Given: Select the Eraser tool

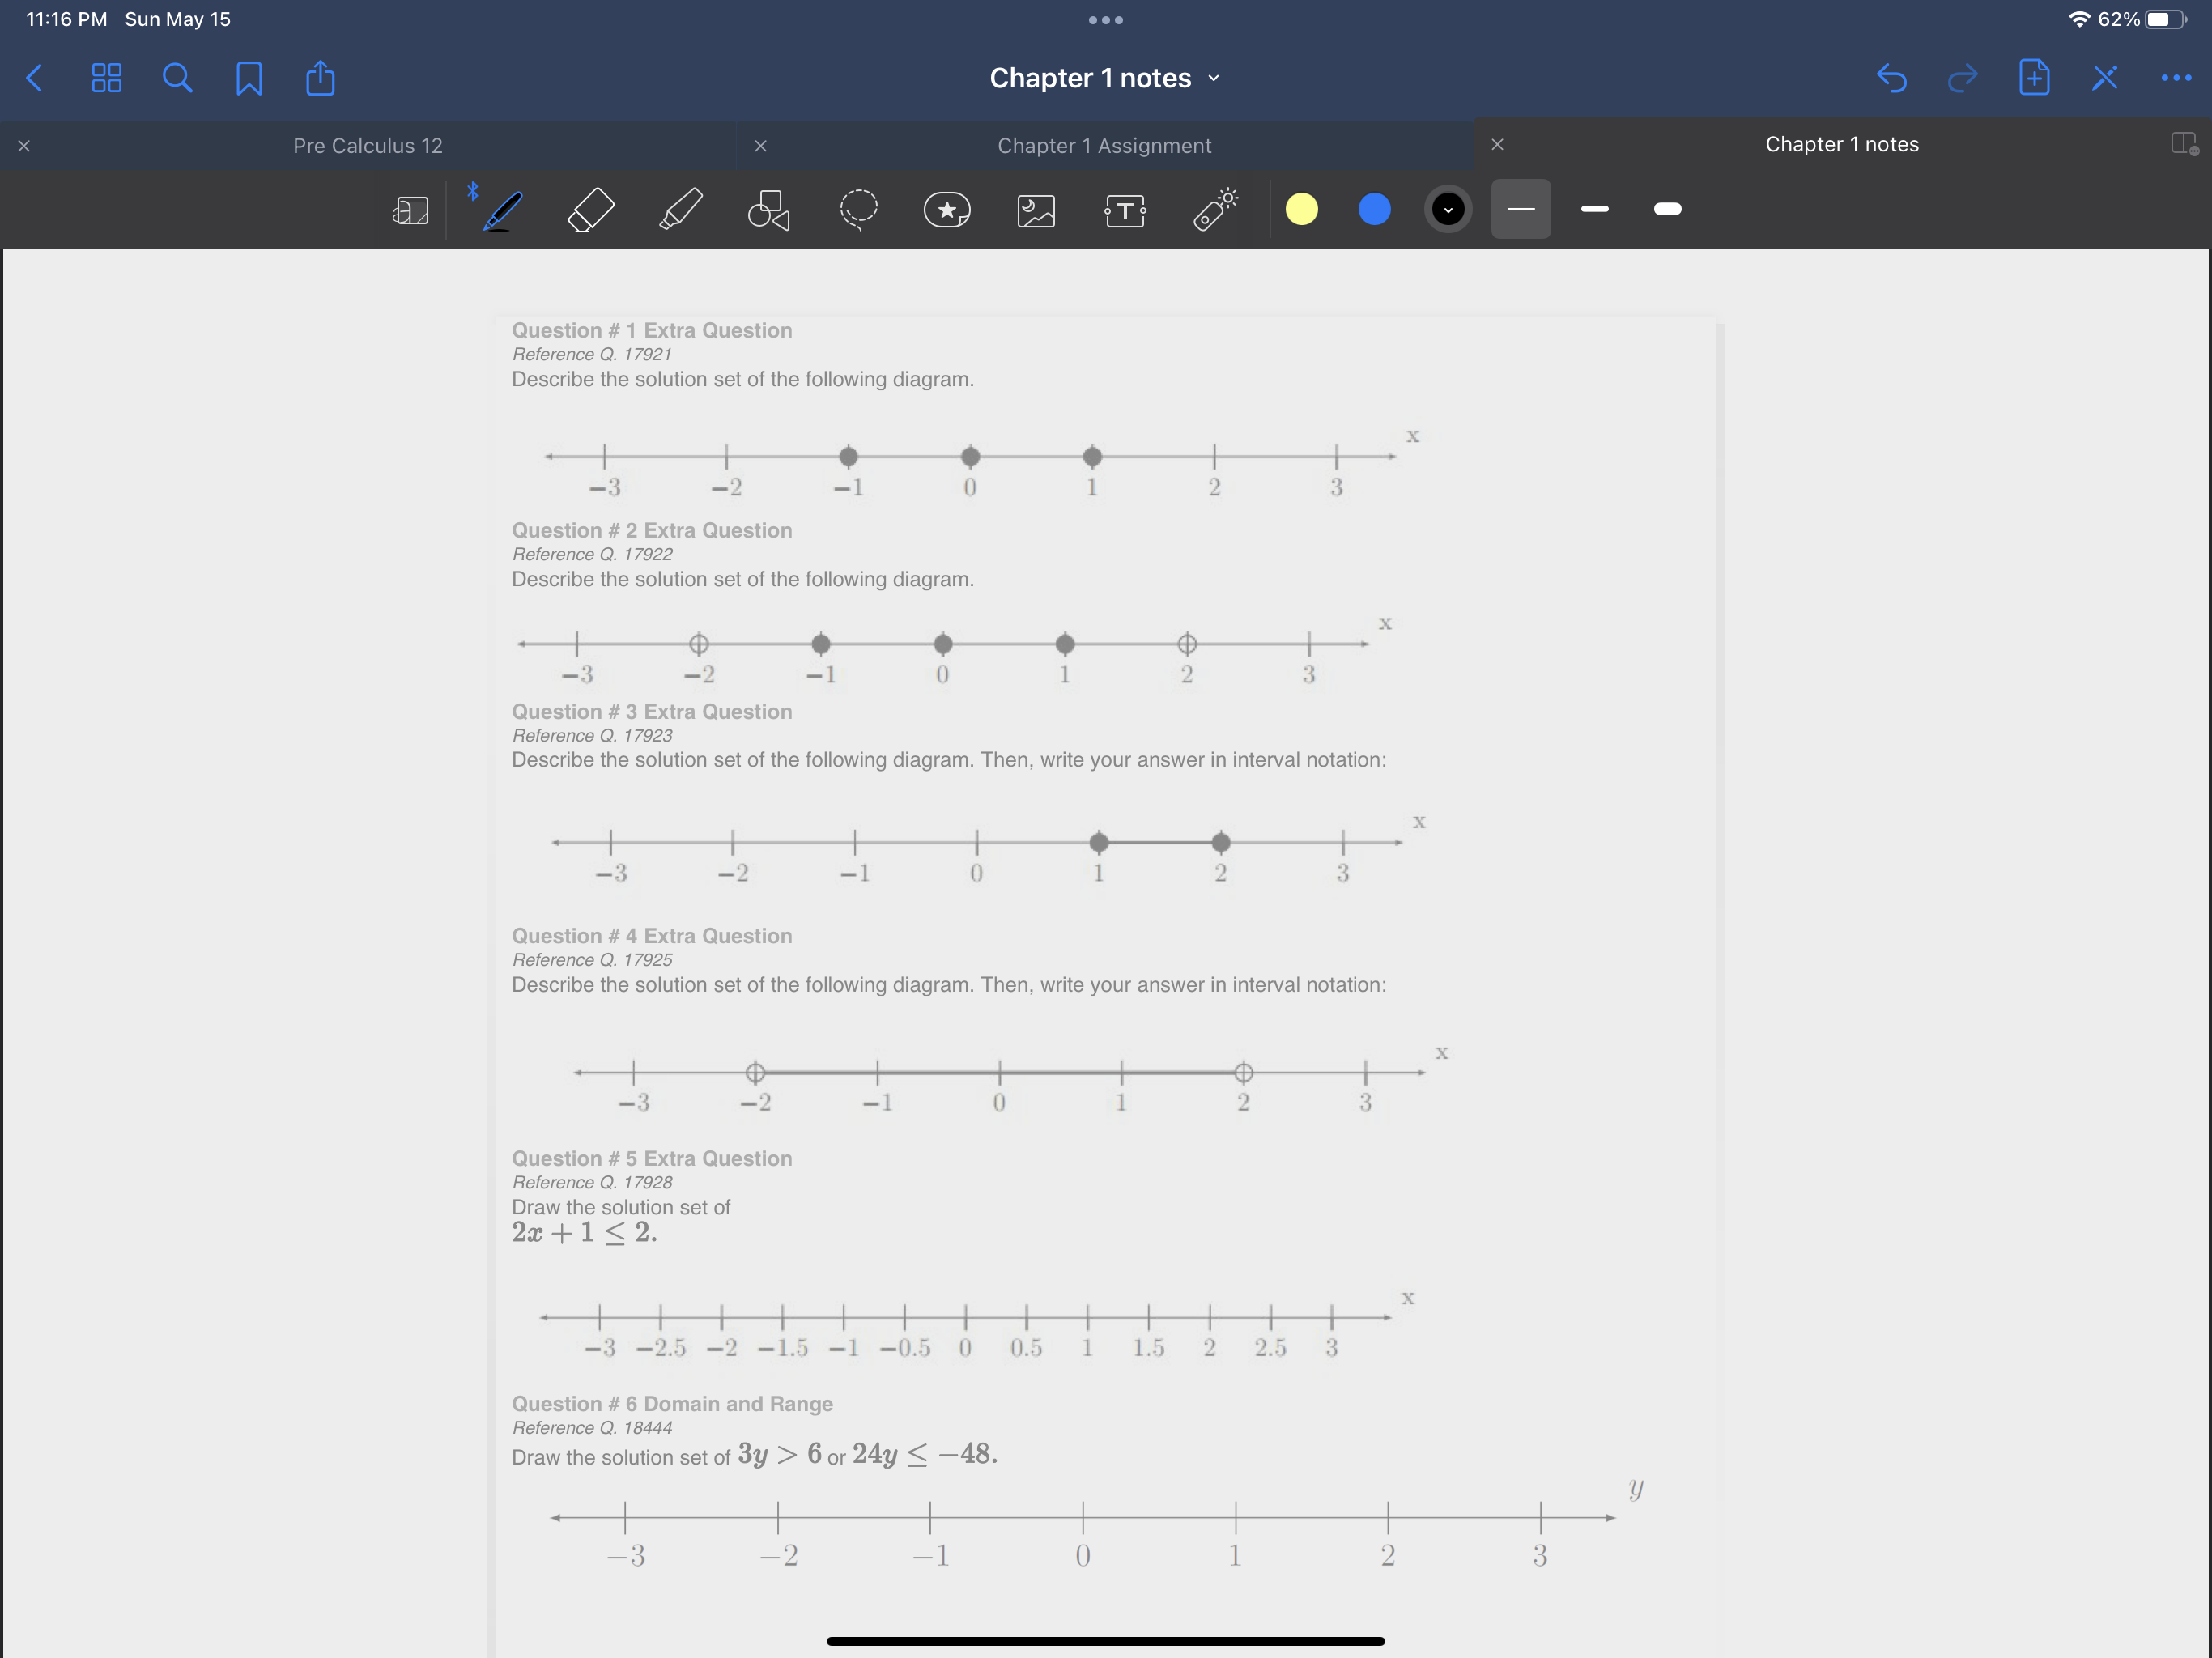Looking at the screenshot, I should click(x=590, y=210).
